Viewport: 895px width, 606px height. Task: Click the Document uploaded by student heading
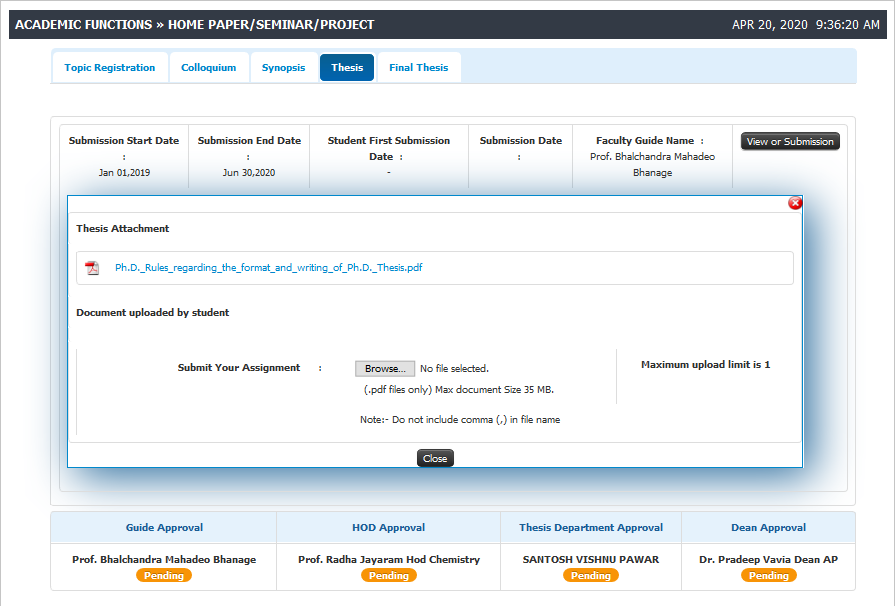[152, 312]
